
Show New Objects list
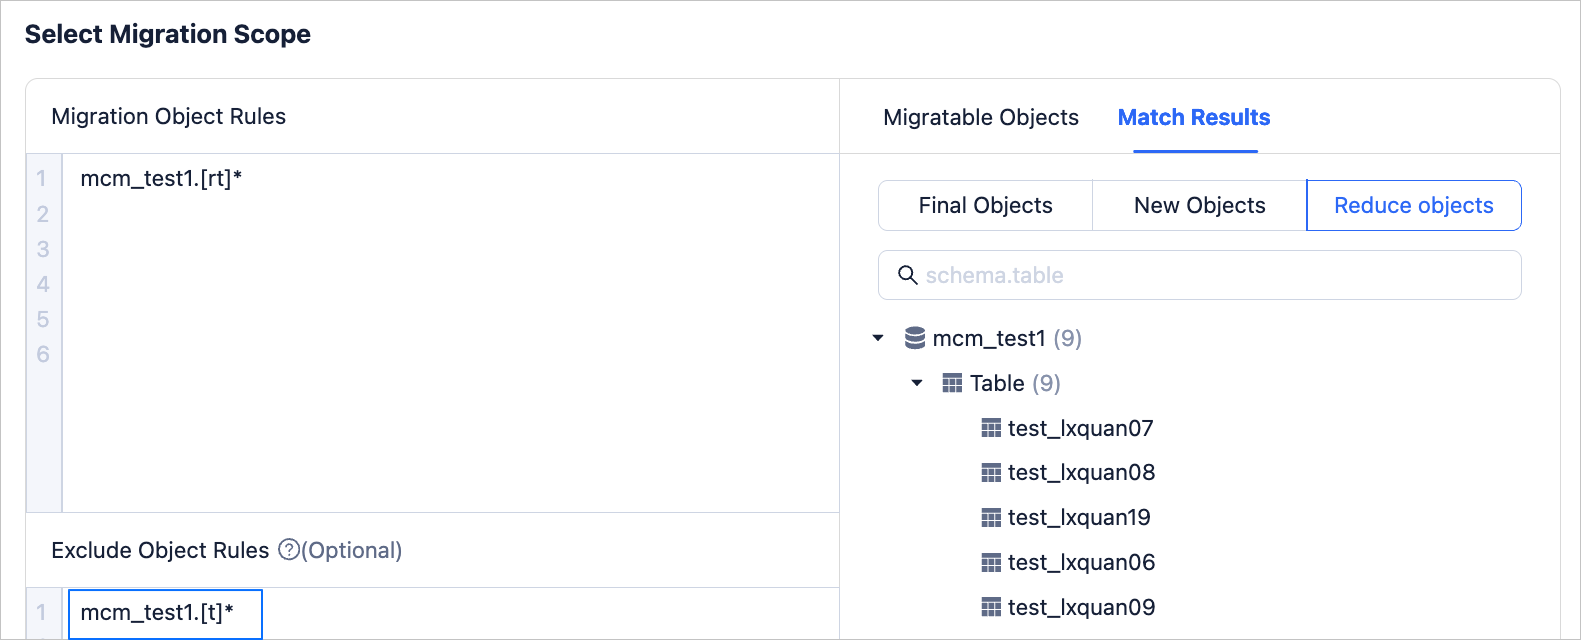pyautogui.click(x=1199, y=206)
